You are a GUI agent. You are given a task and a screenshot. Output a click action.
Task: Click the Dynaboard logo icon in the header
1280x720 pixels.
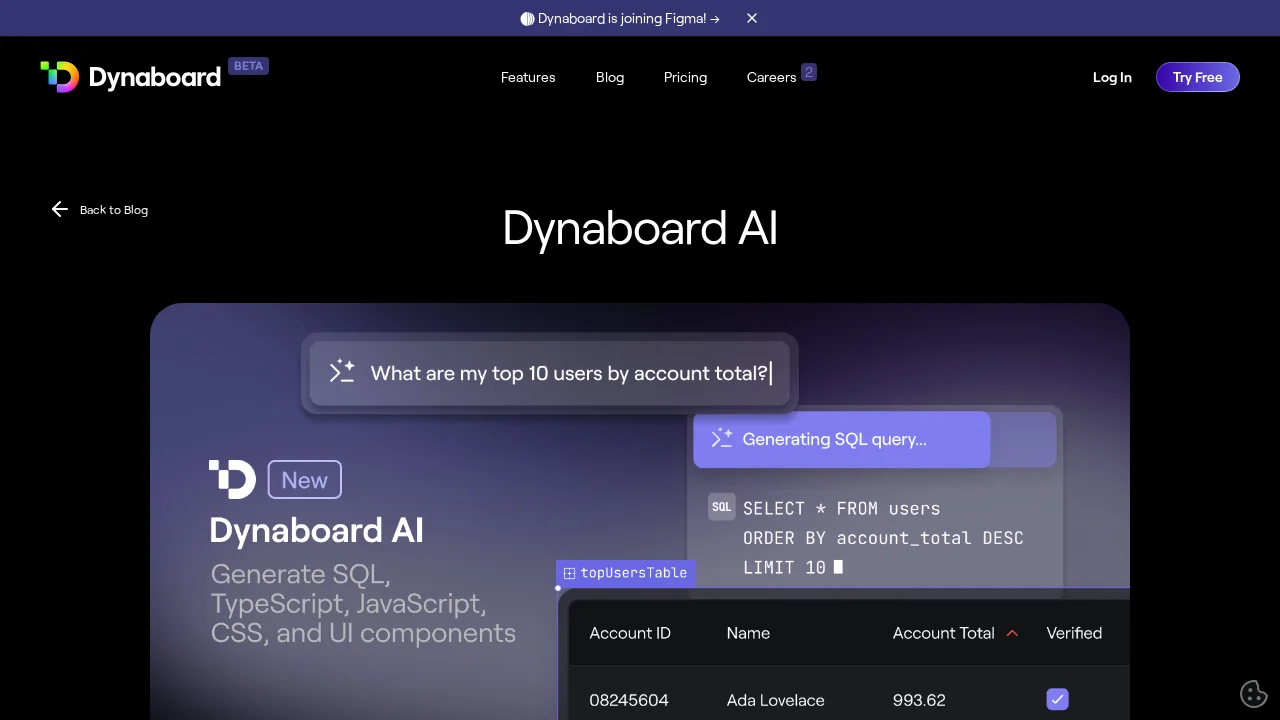(60, 76)
